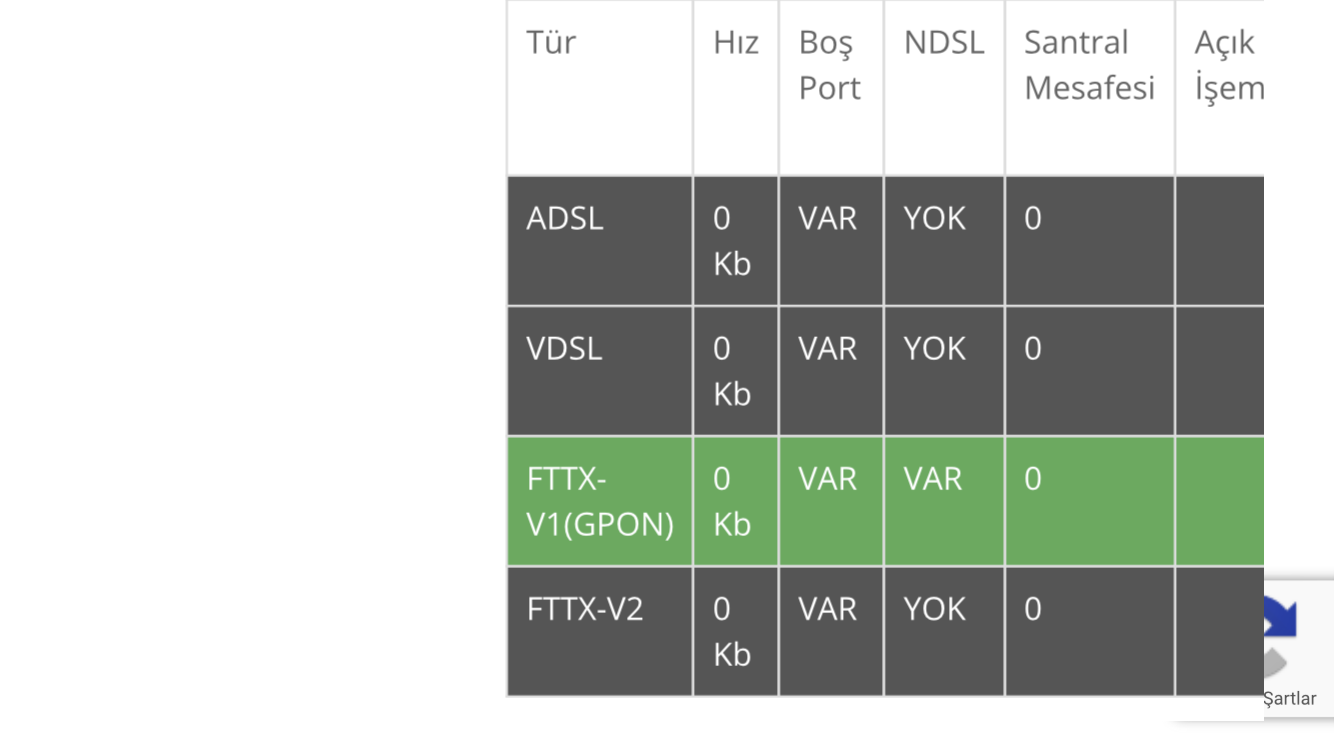Click the FTTX-V2 Boş Port VAR cell
This screenshot has width=1334, height=750.
click(827, 609)
